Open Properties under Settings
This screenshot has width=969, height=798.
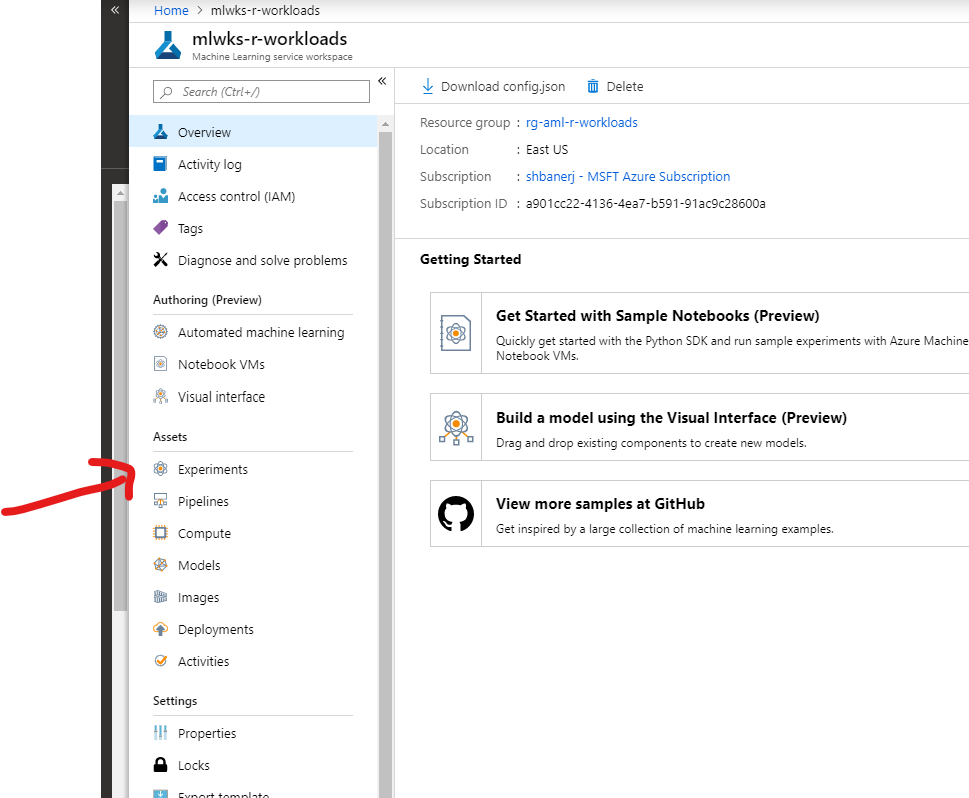[x=253, y=733]
